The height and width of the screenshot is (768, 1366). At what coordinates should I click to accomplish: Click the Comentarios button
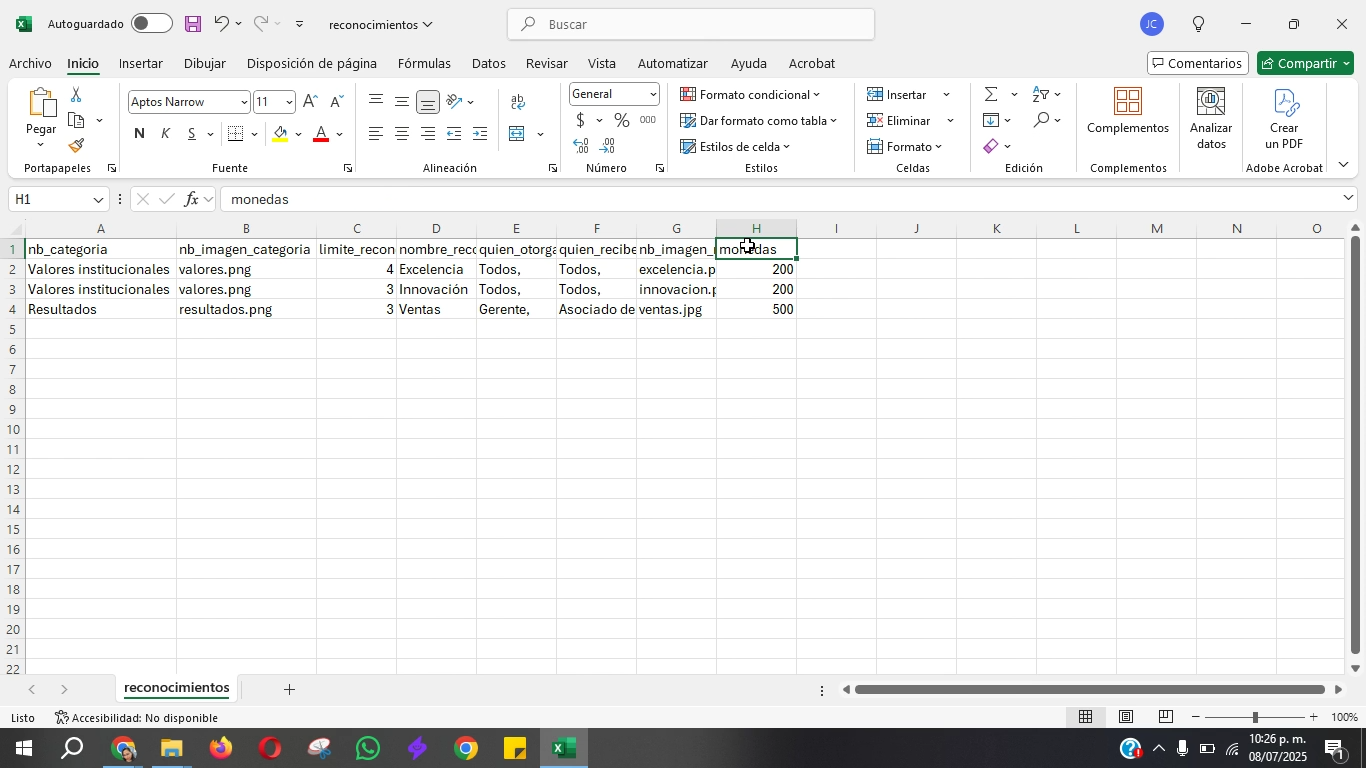click(x=1198, y=63)
